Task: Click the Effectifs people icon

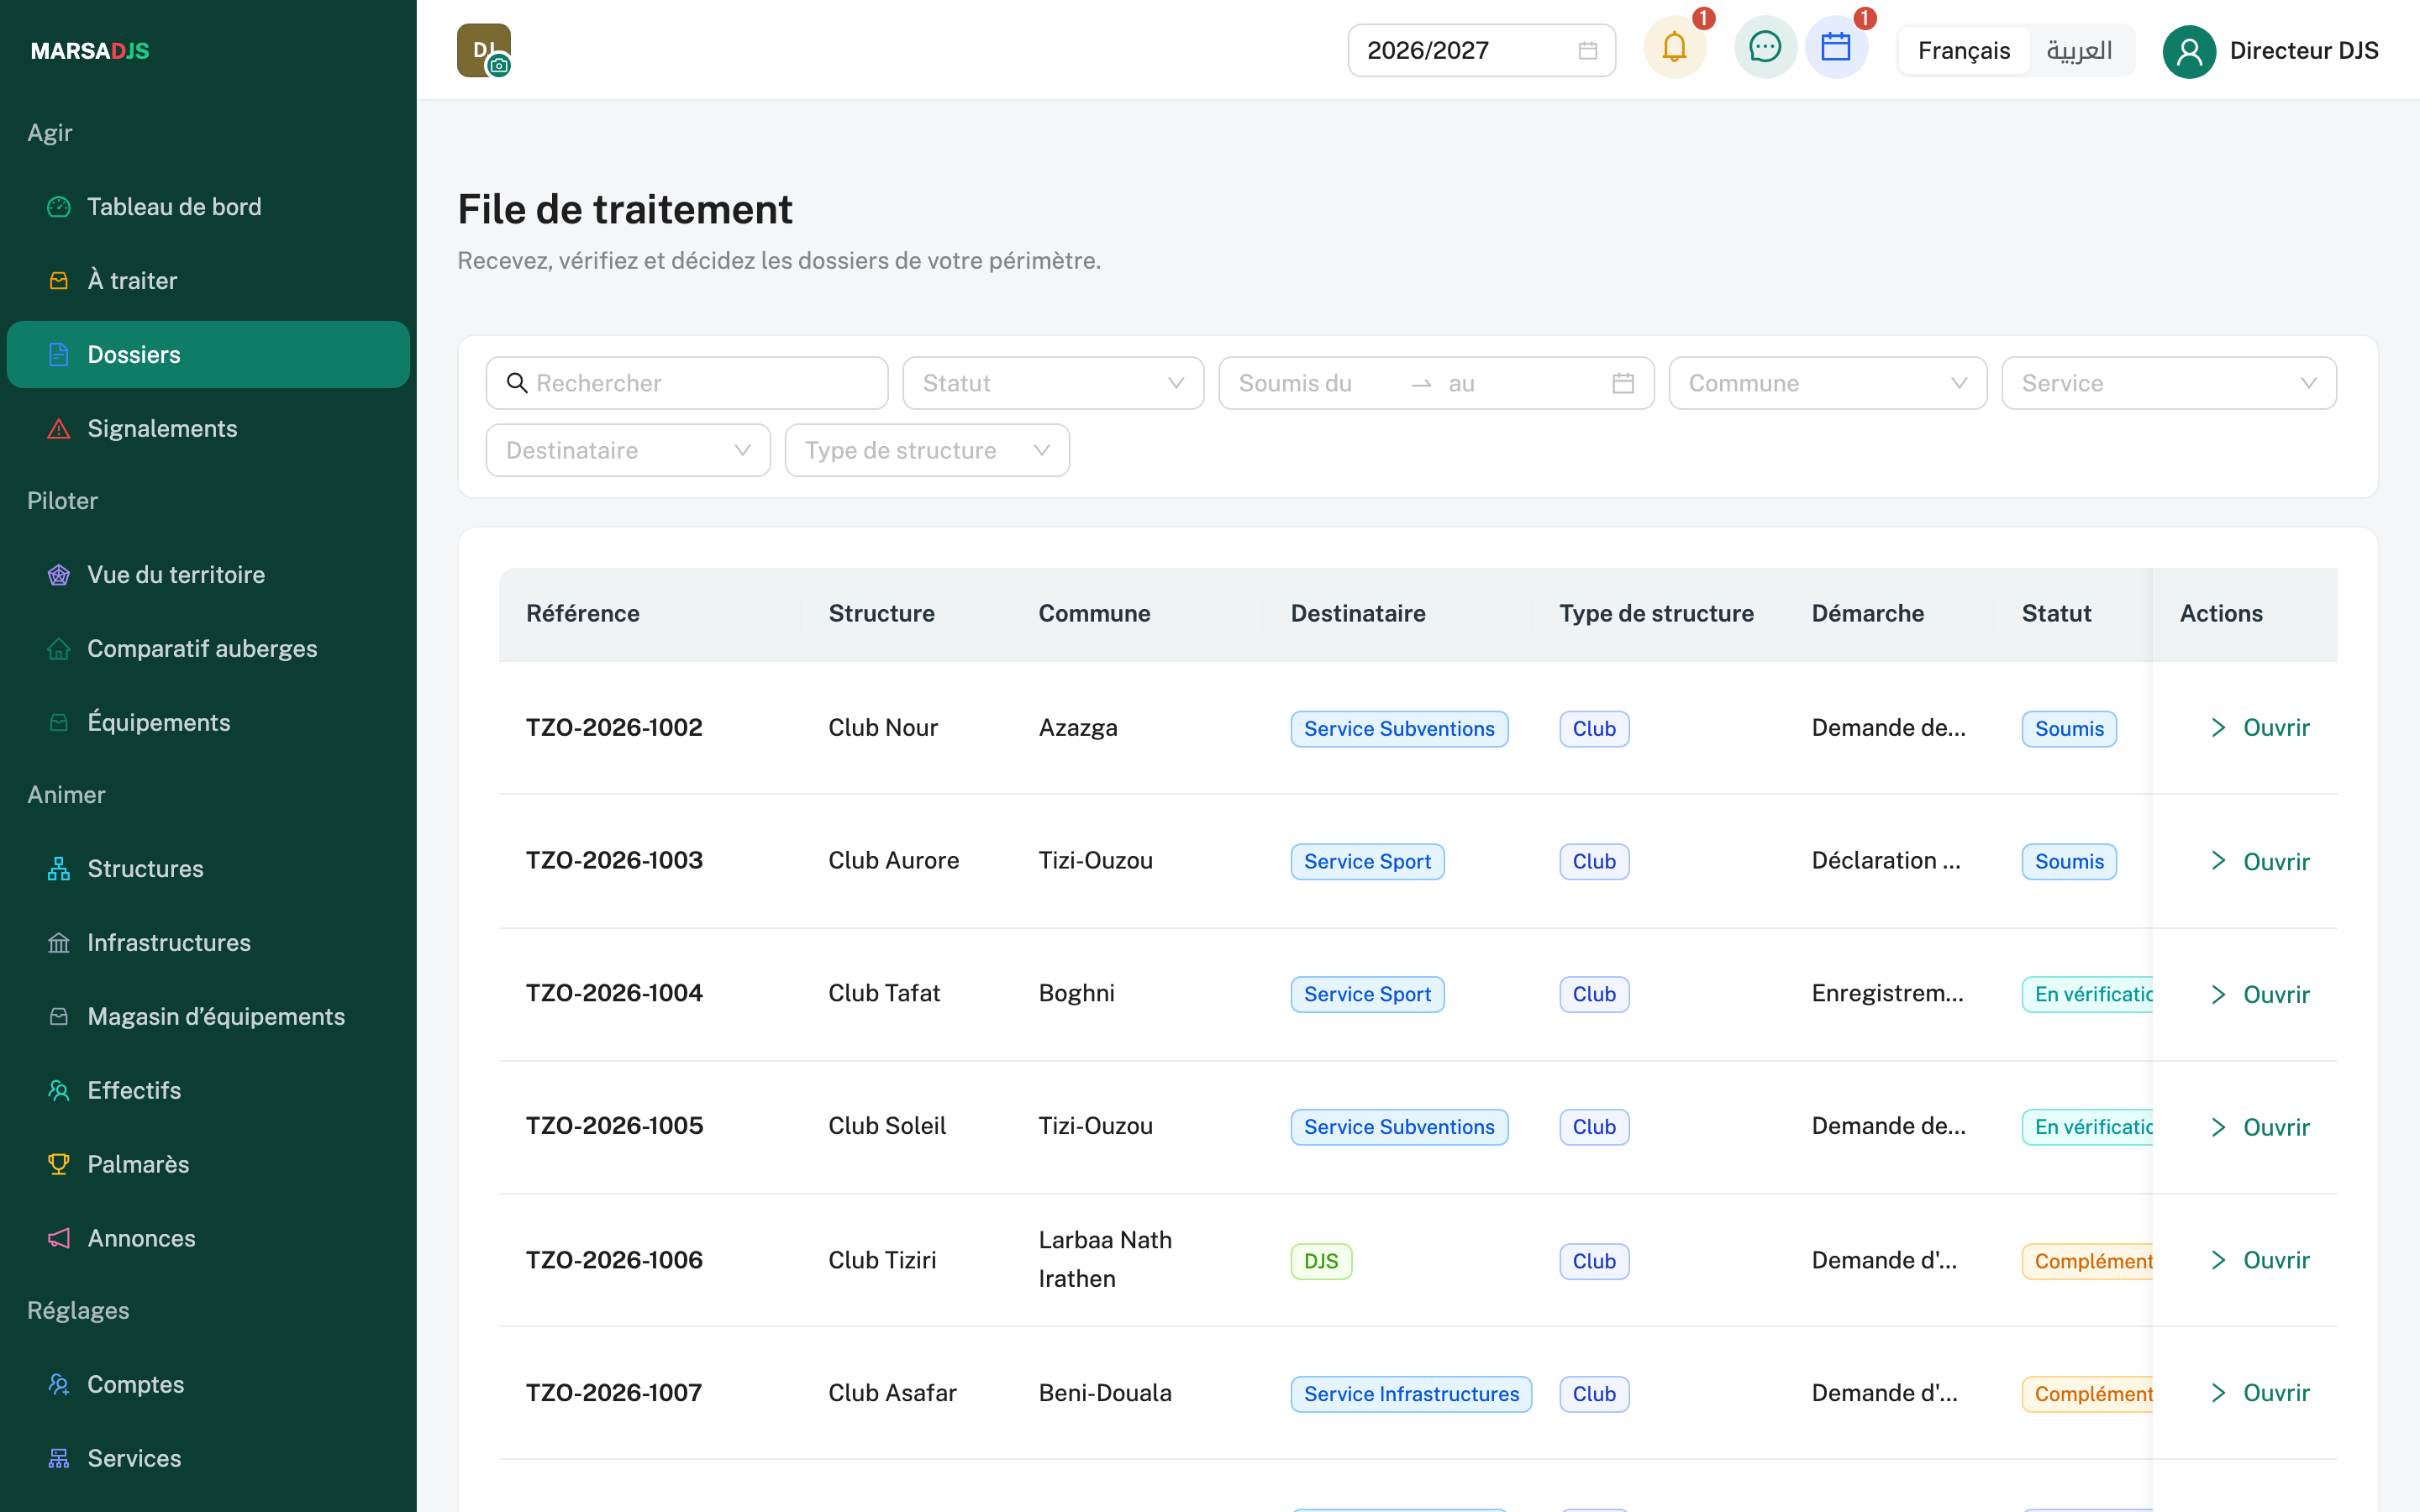Action: (59, 1090)
